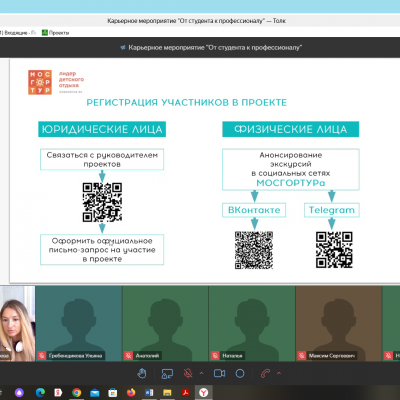Screen dimensions: 400x400
Task: Click the МОСГОРТУР logo on the slide
Action: point(40,82)
